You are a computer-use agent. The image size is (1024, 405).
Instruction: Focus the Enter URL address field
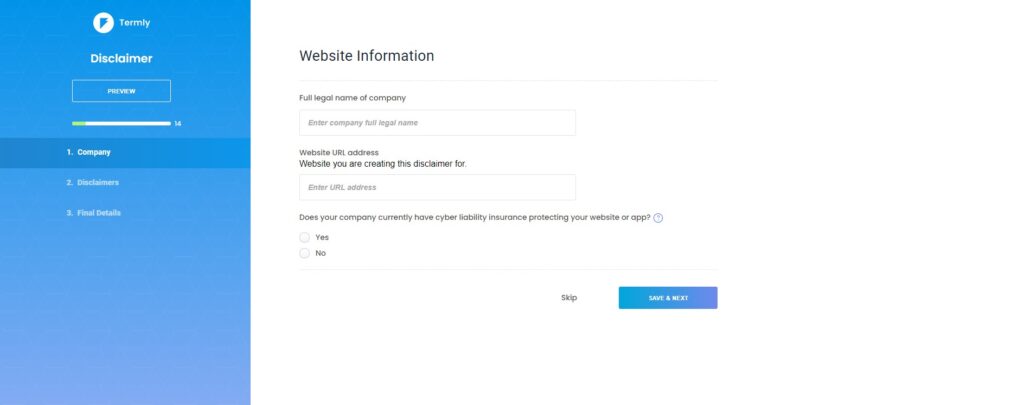pyautogui.click(x=437, y=187)
